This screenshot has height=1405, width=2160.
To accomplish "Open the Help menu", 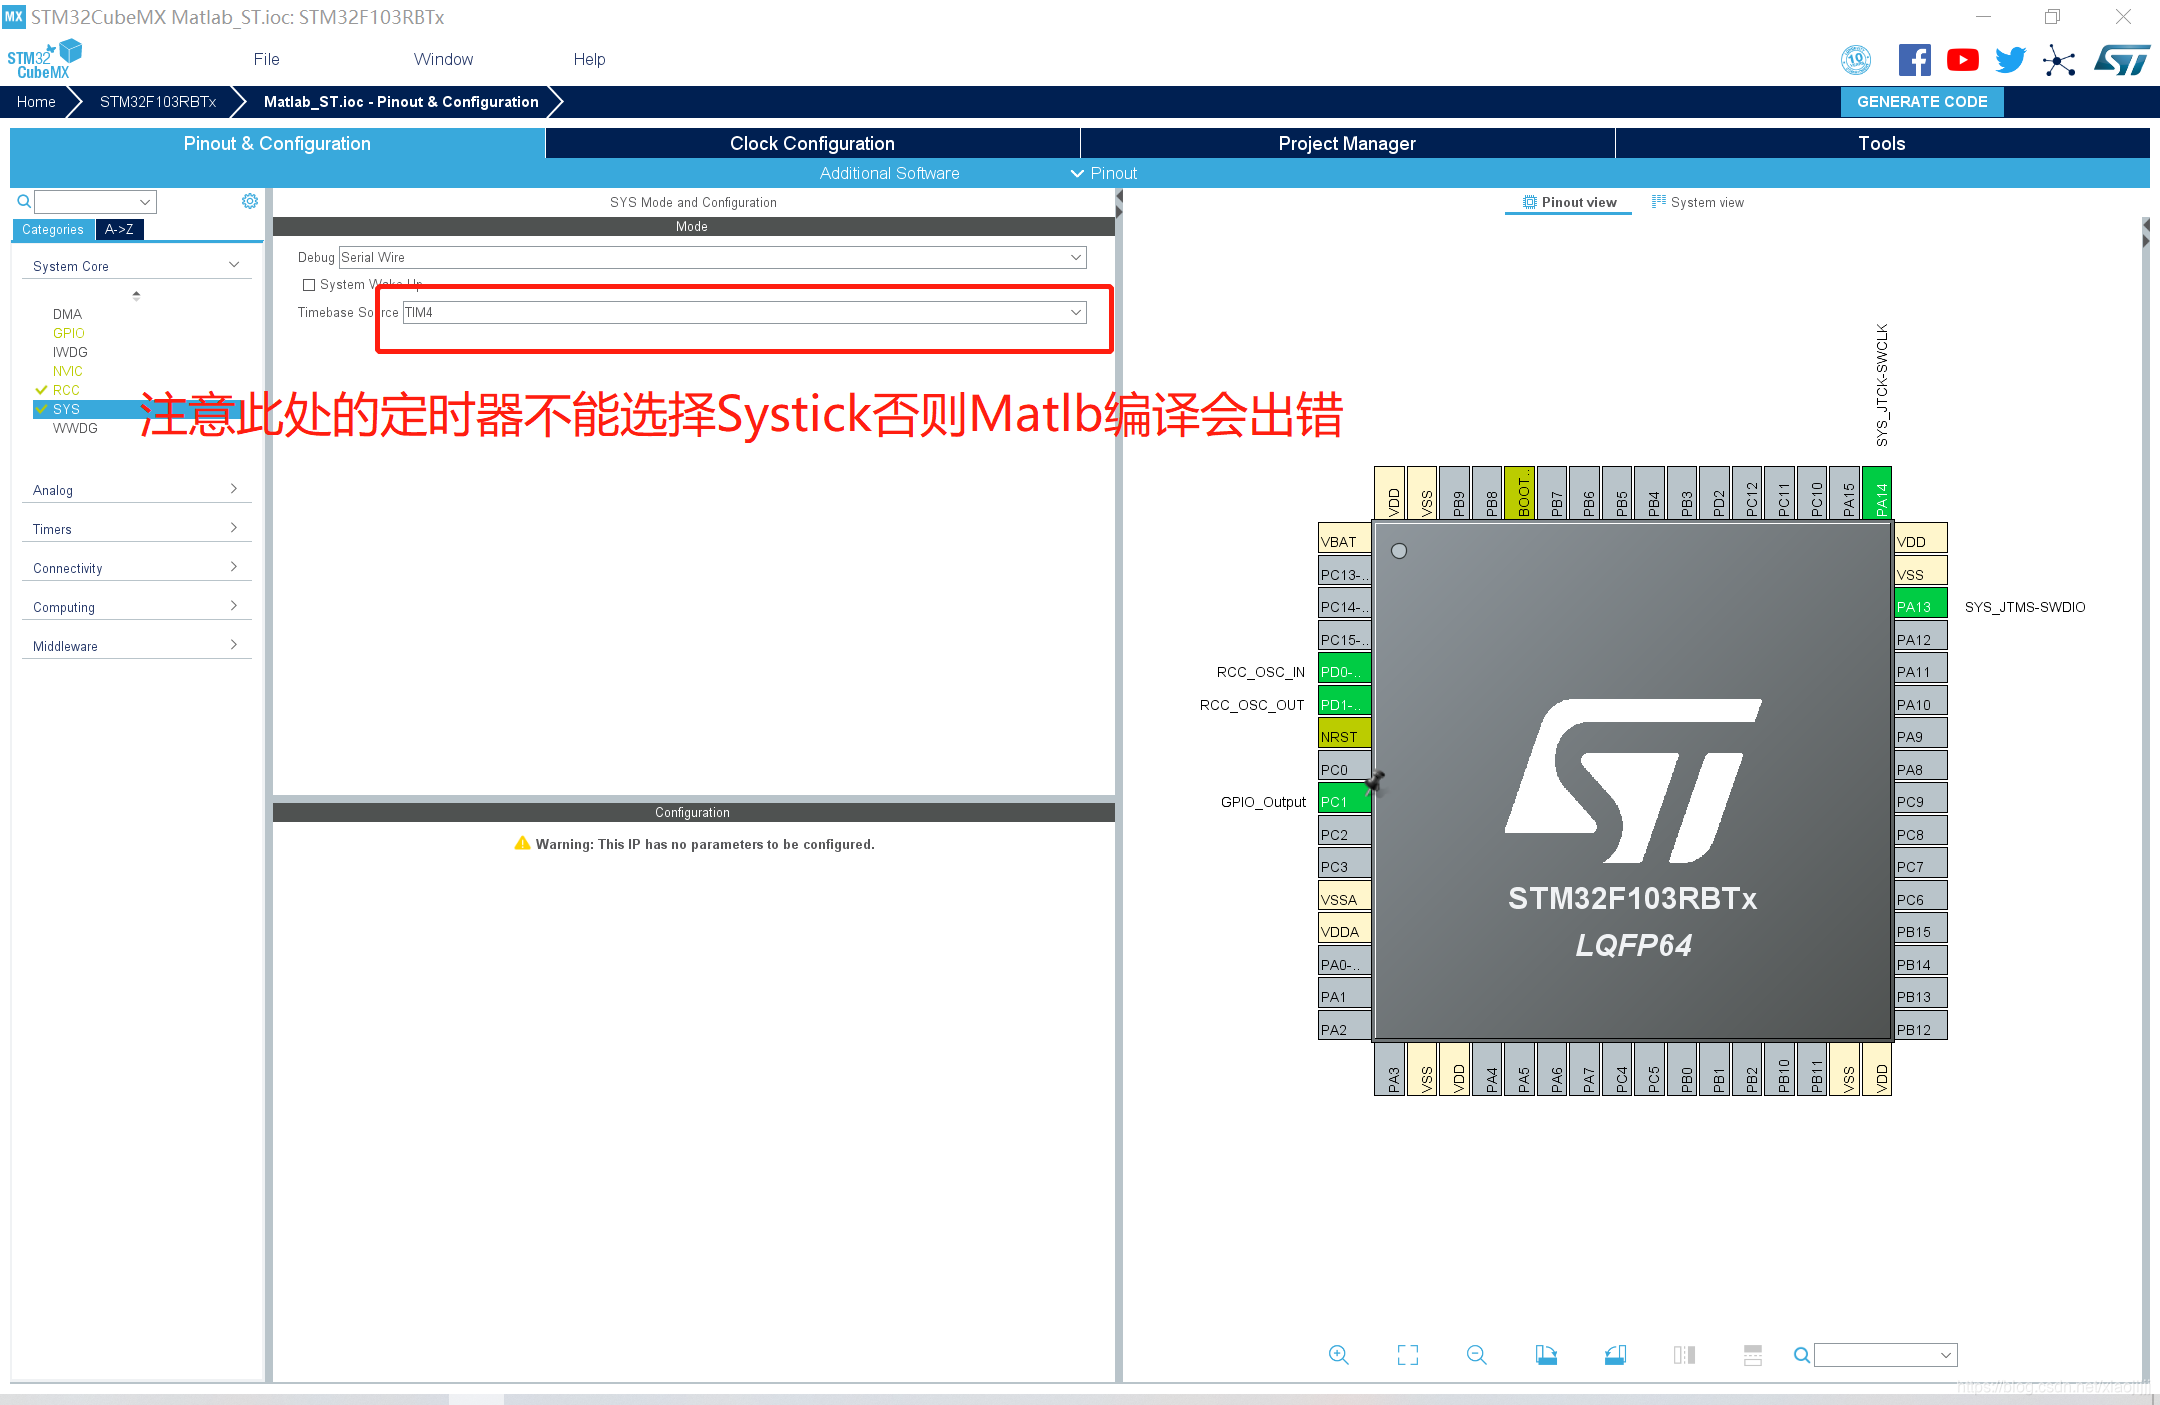I will (589, 59).
